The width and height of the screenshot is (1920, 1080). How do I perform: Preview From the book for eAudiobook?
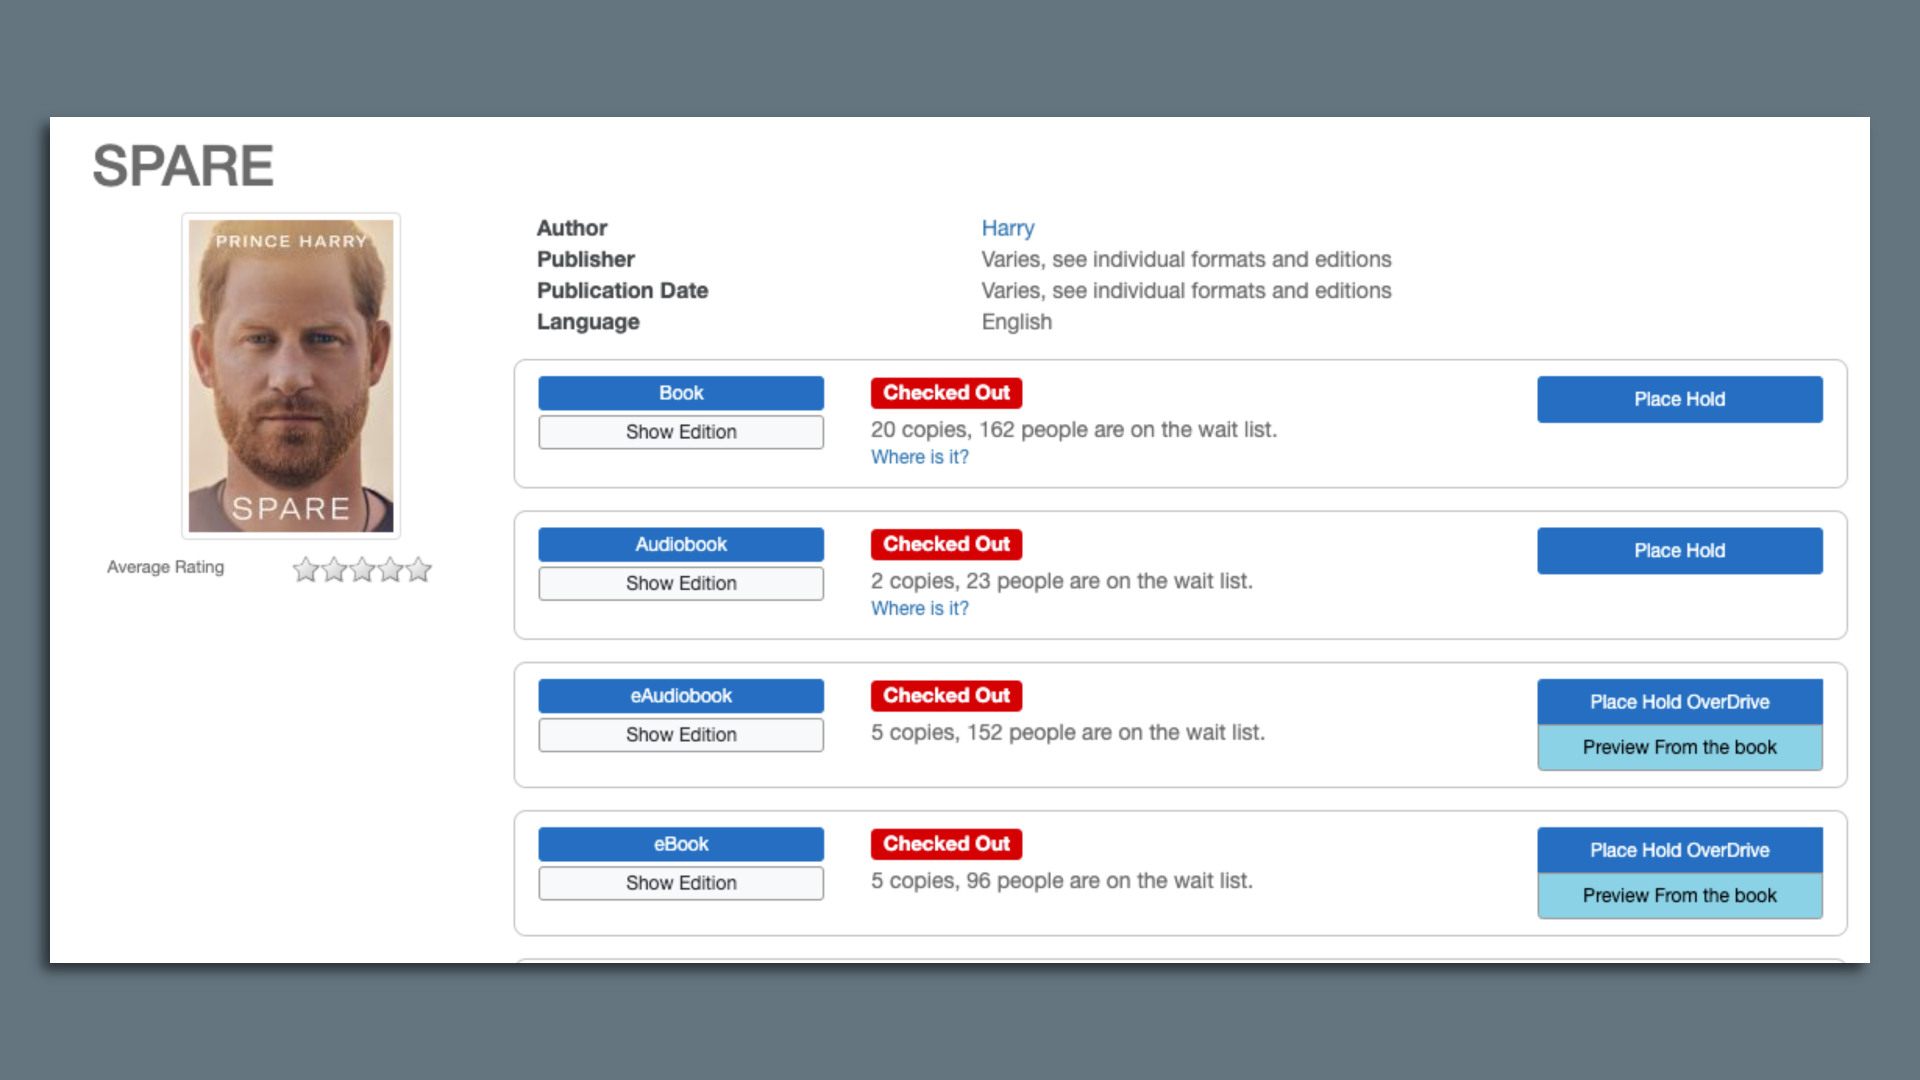point(1680,747)
